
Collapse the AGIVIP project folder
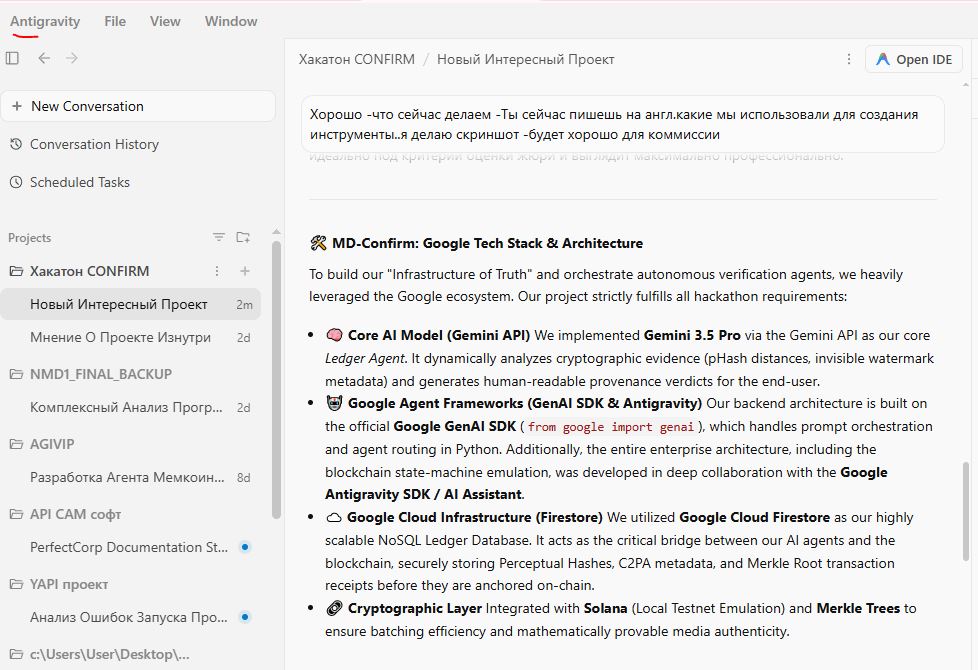16,444
